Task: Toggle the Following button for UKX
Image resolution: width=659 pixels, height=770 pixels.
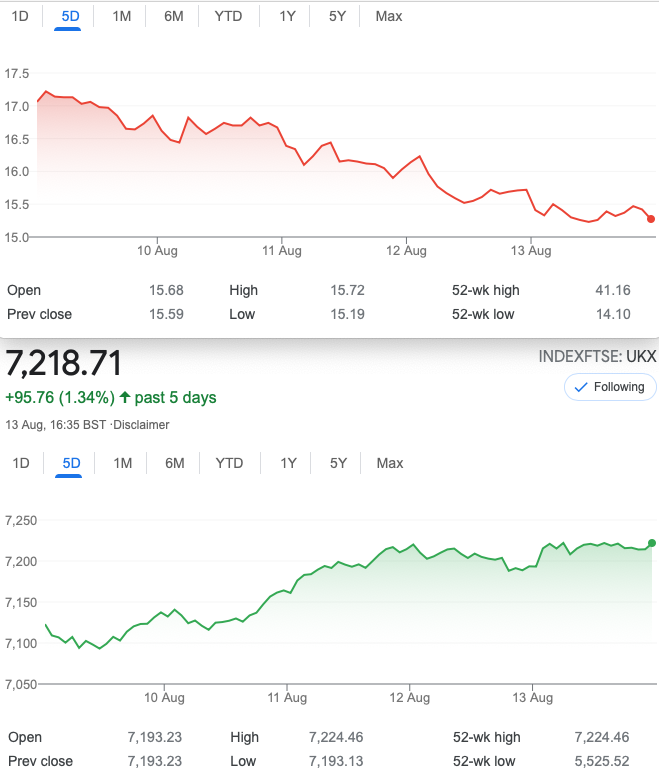Action: click(610, 387)
